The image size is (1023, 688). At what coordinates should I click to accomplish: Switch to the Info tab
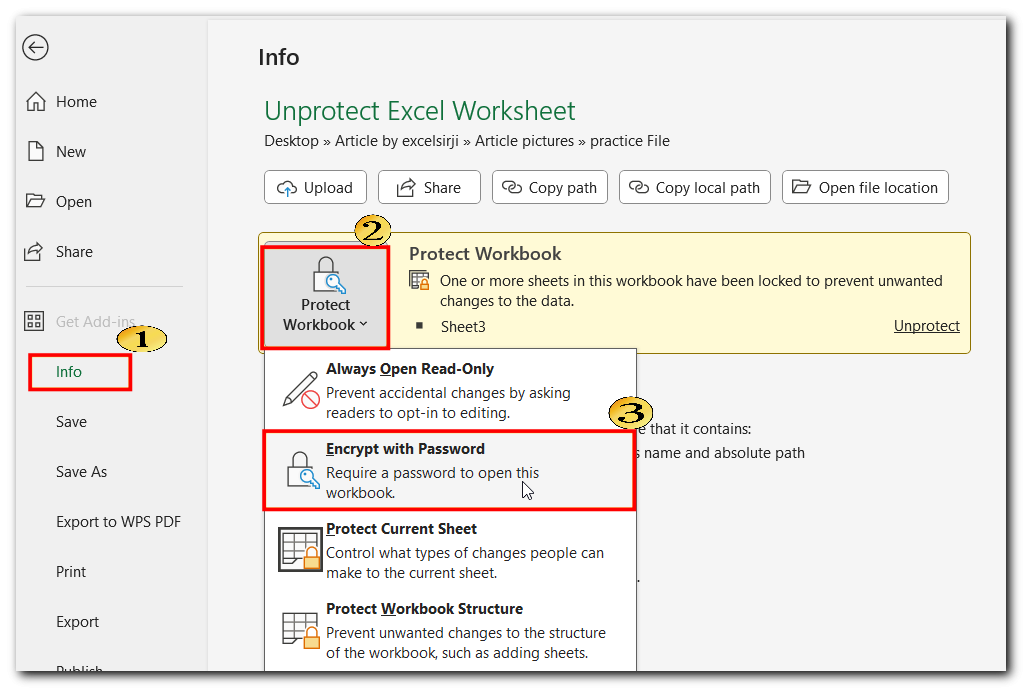tap(69, 372)
